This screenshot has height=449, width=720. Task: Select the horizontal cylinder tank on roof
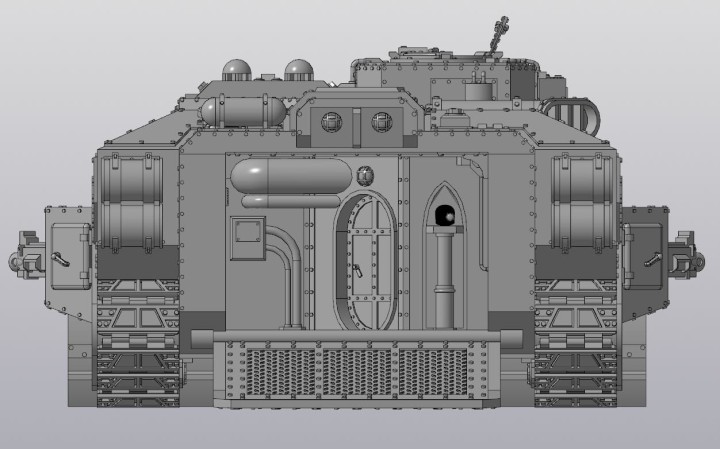[x=243, y=112]
